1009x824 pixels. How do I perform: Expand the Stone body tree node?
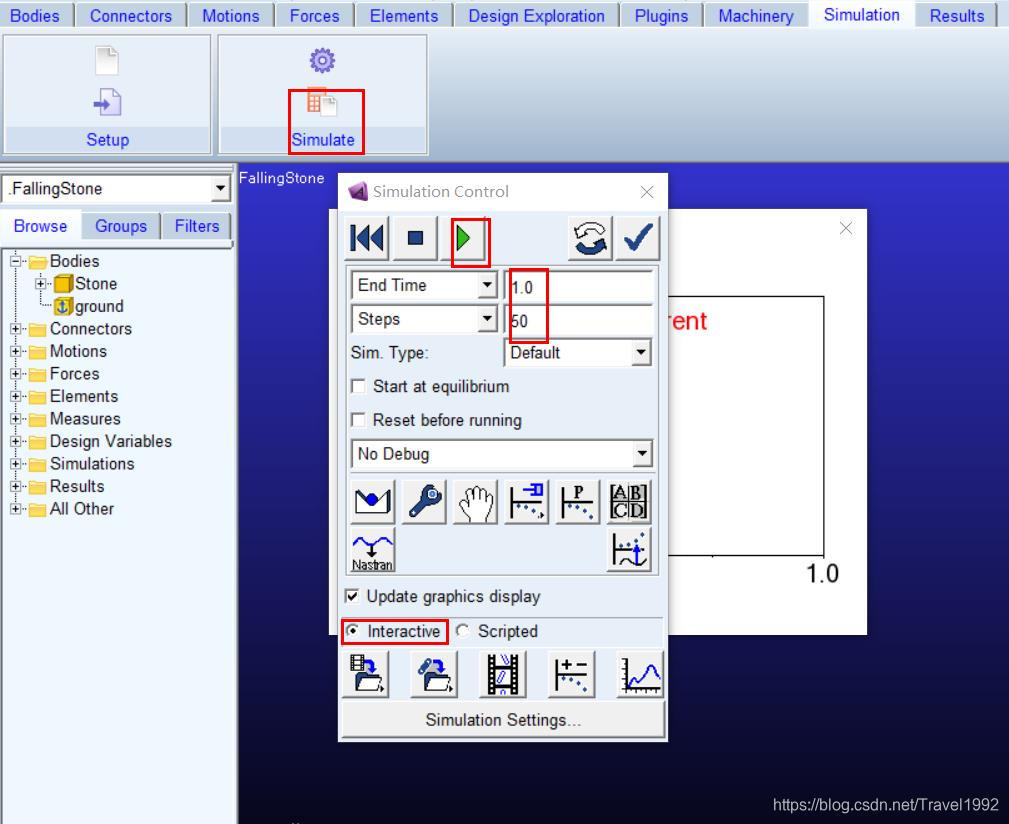coord(42,284)
